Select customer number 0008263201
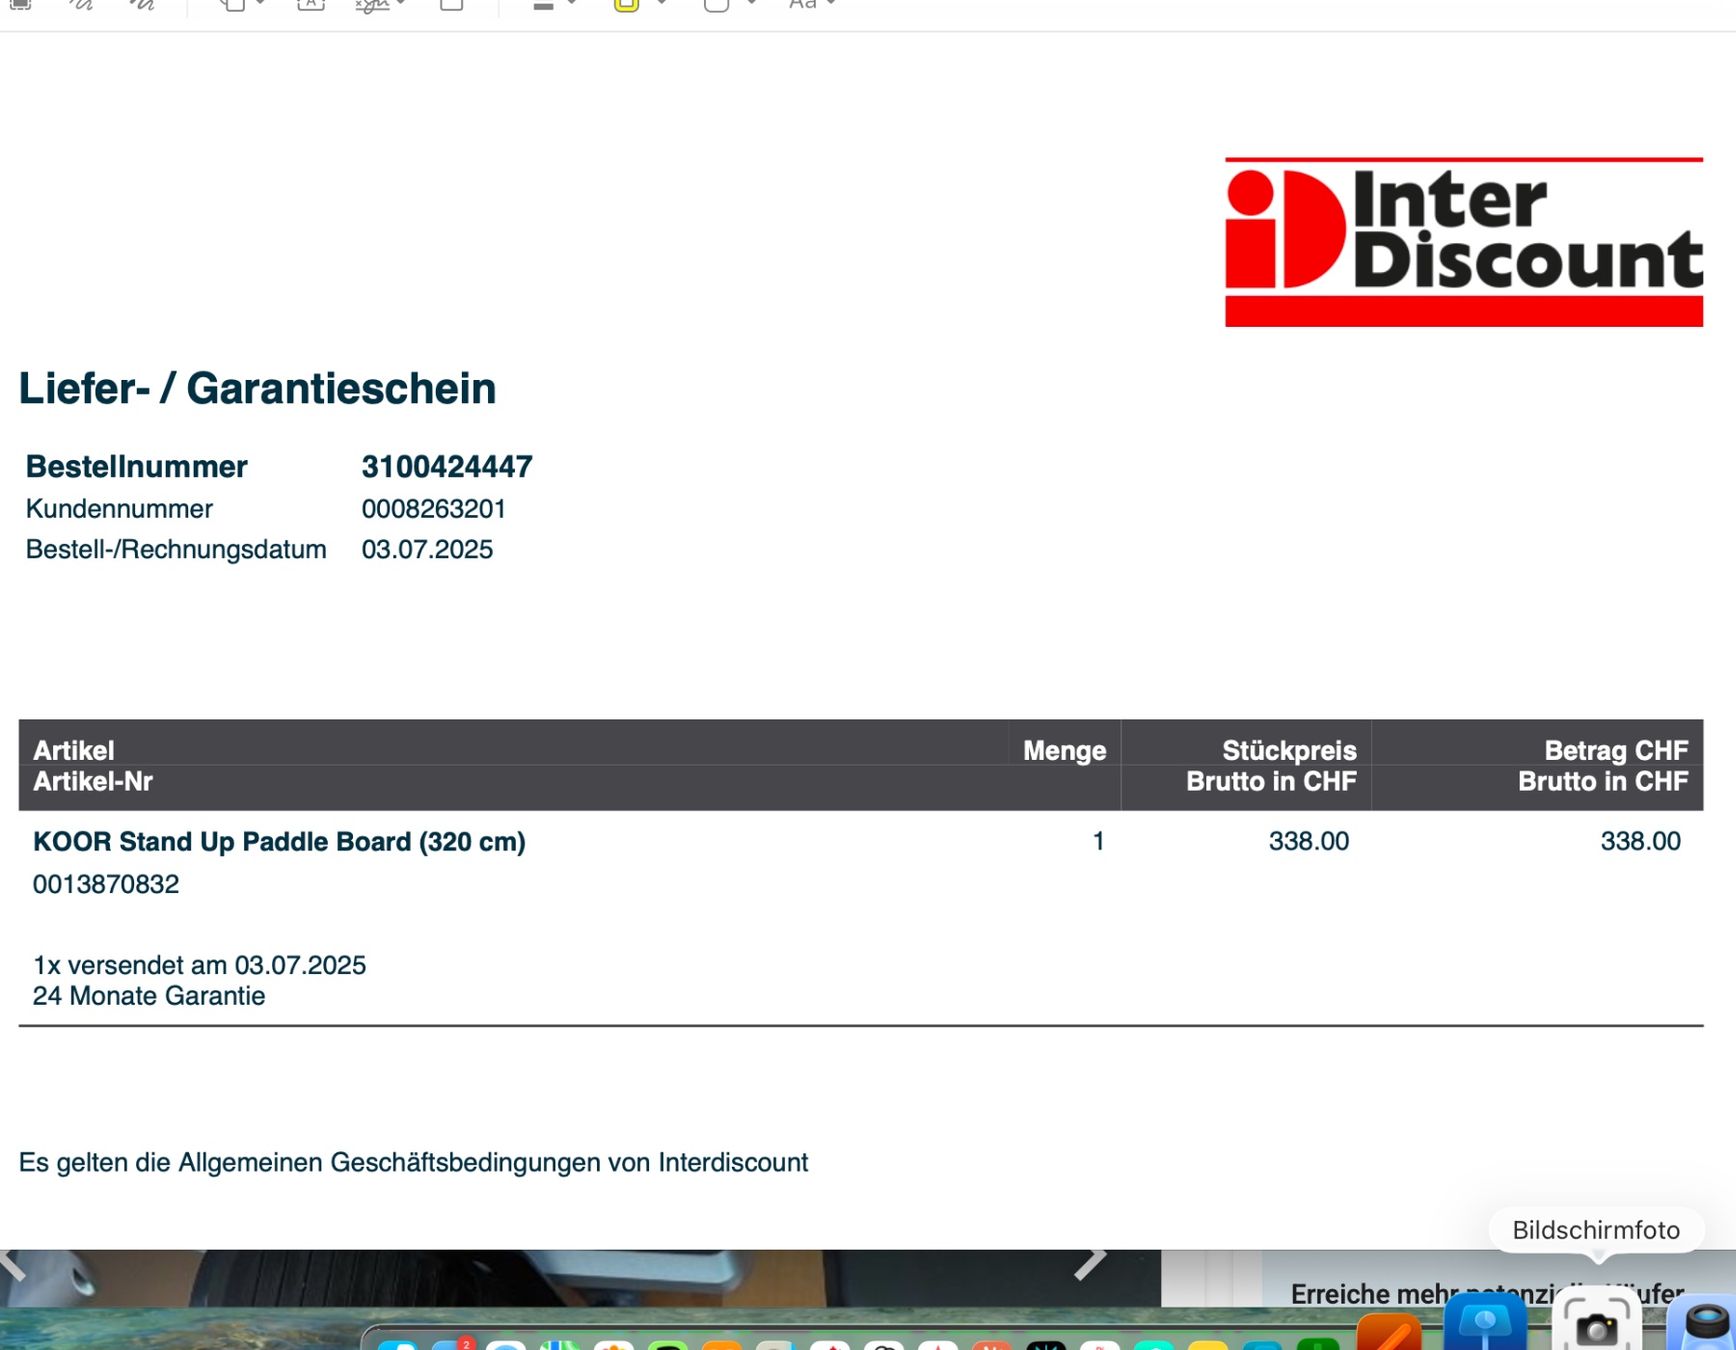 click(x=434, y=509)
